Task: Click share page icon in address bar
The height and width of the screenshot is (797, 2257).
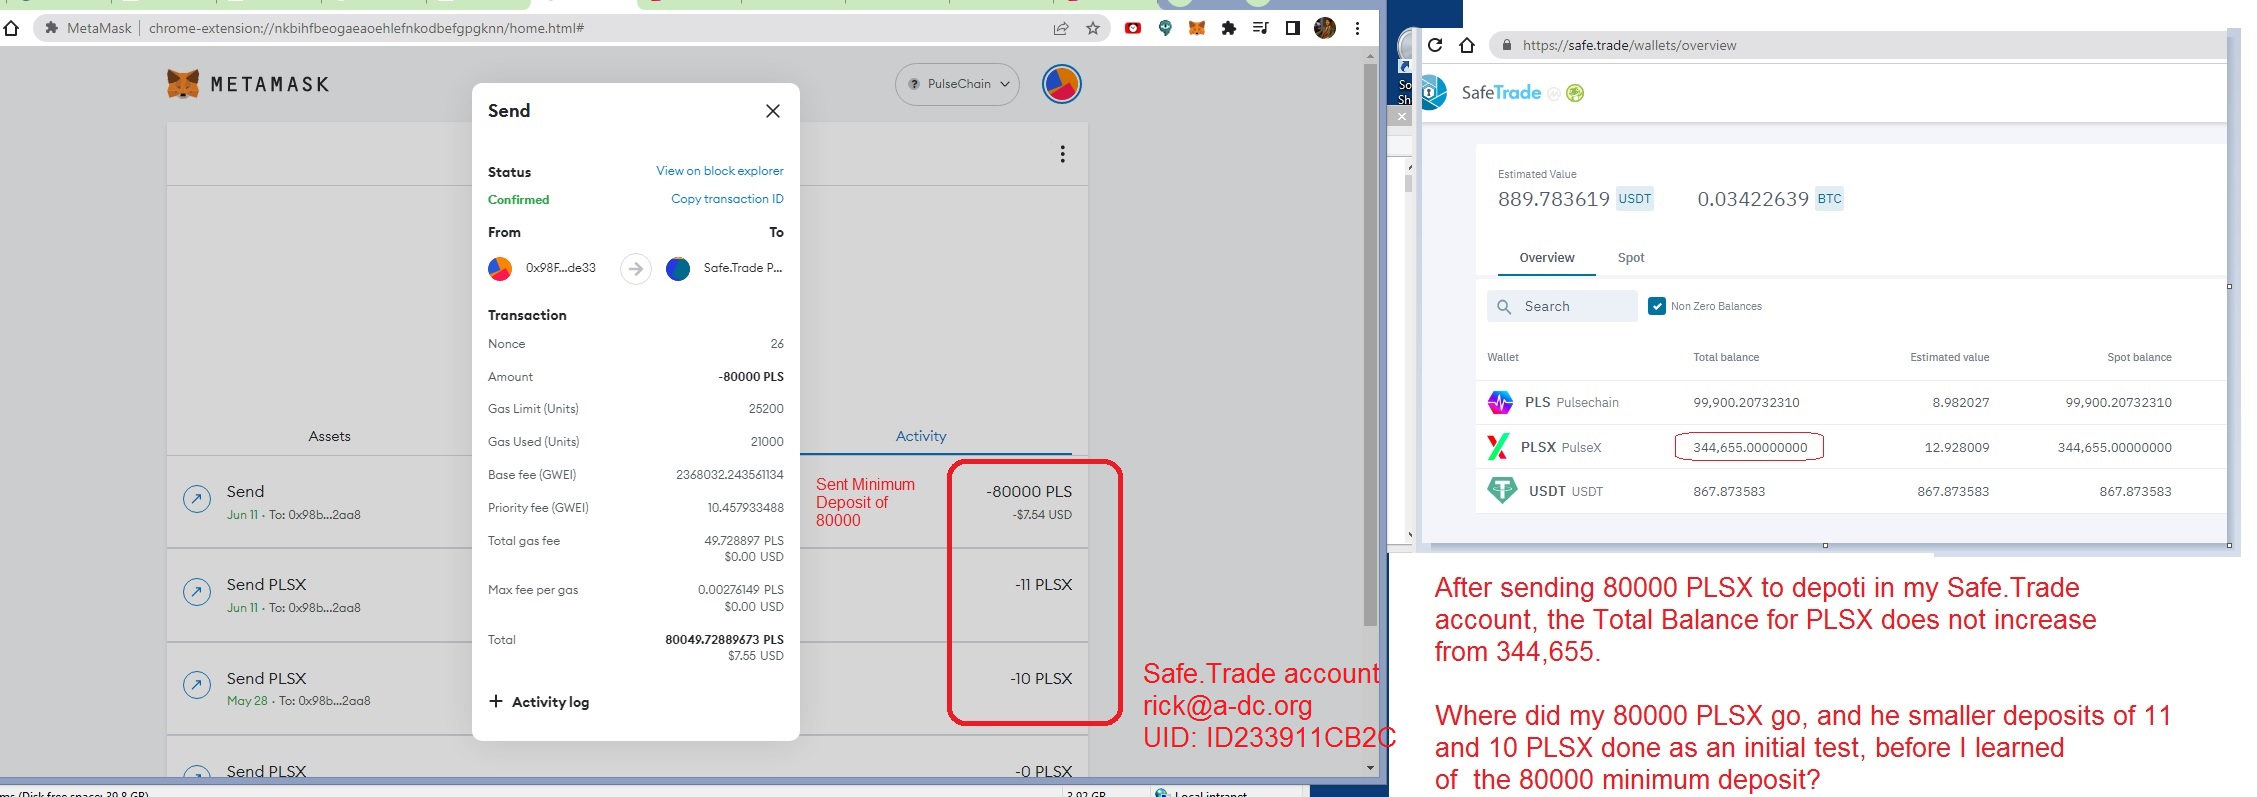Action: [1061, 28]
